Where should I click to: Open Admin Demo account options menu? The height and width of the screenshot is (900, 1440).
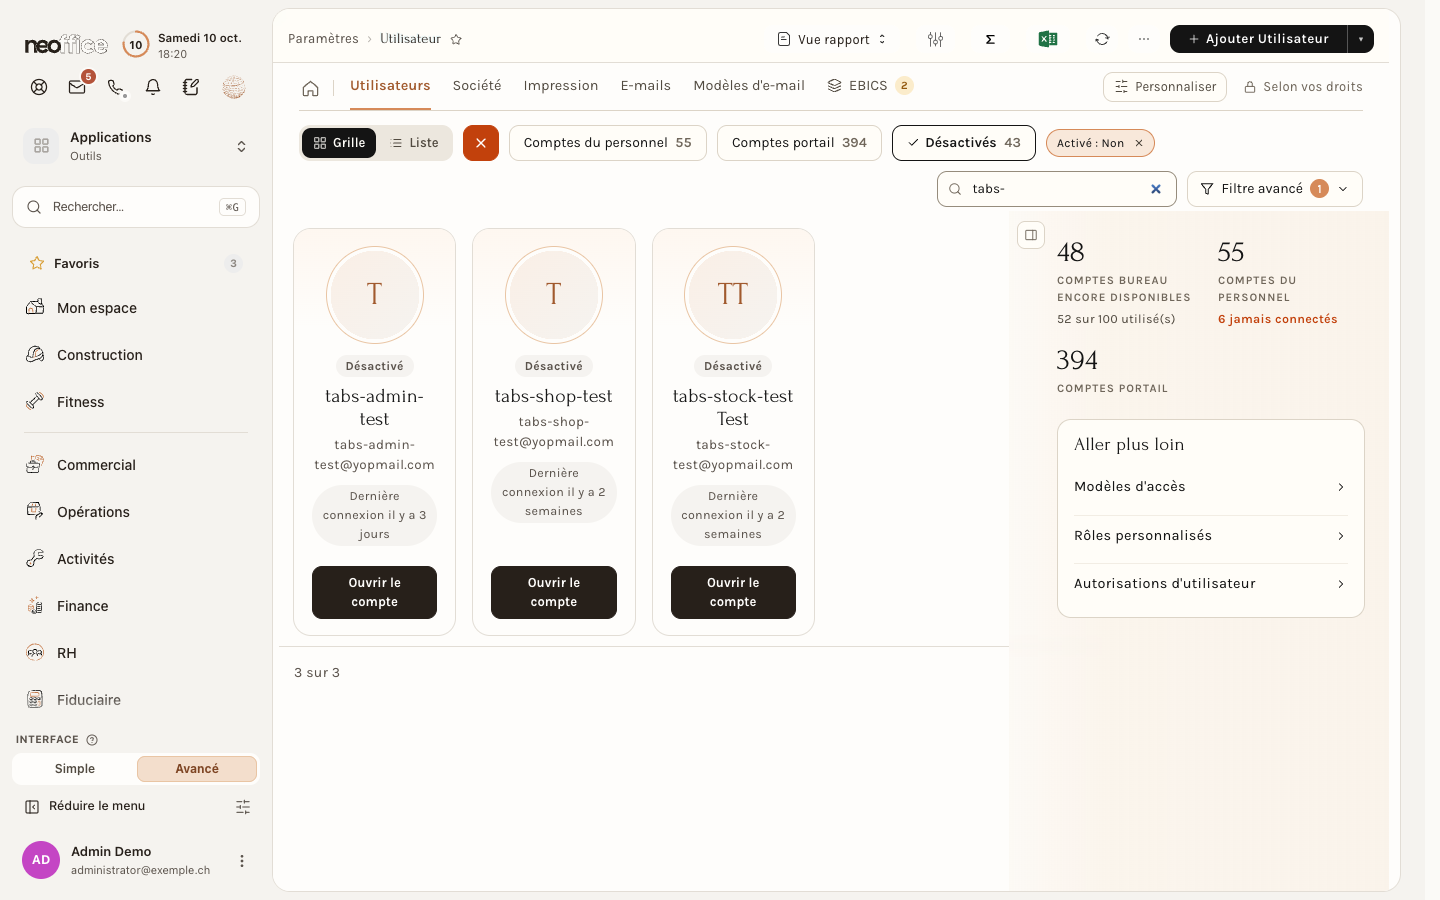point(241,861)
